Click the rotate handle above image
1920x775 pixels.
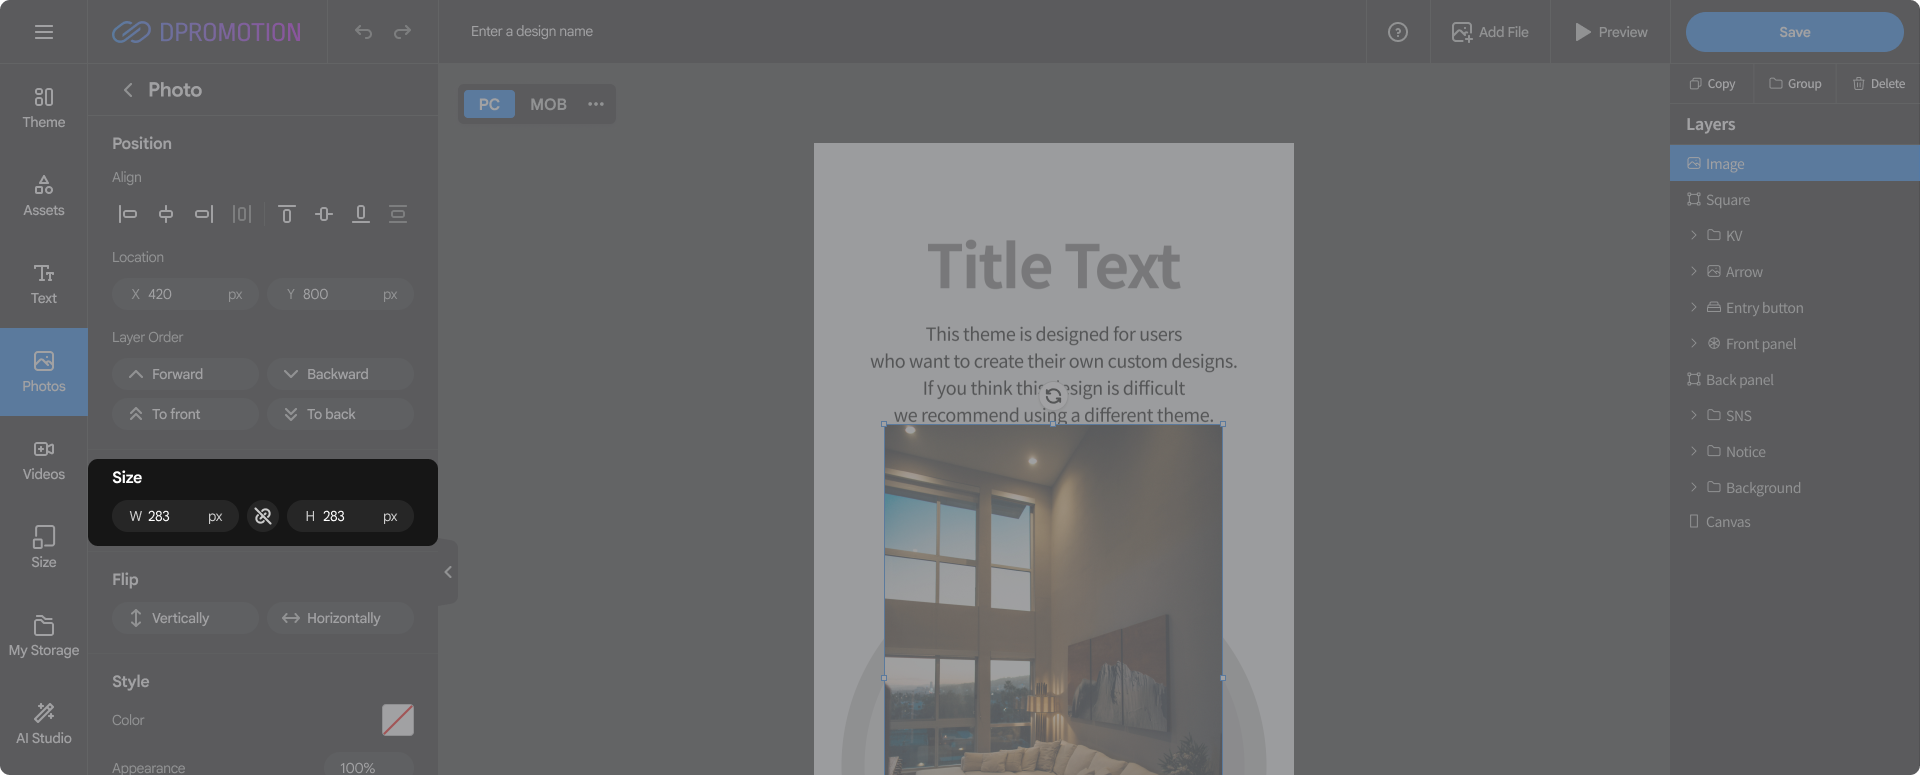[x=1053, y=396]
